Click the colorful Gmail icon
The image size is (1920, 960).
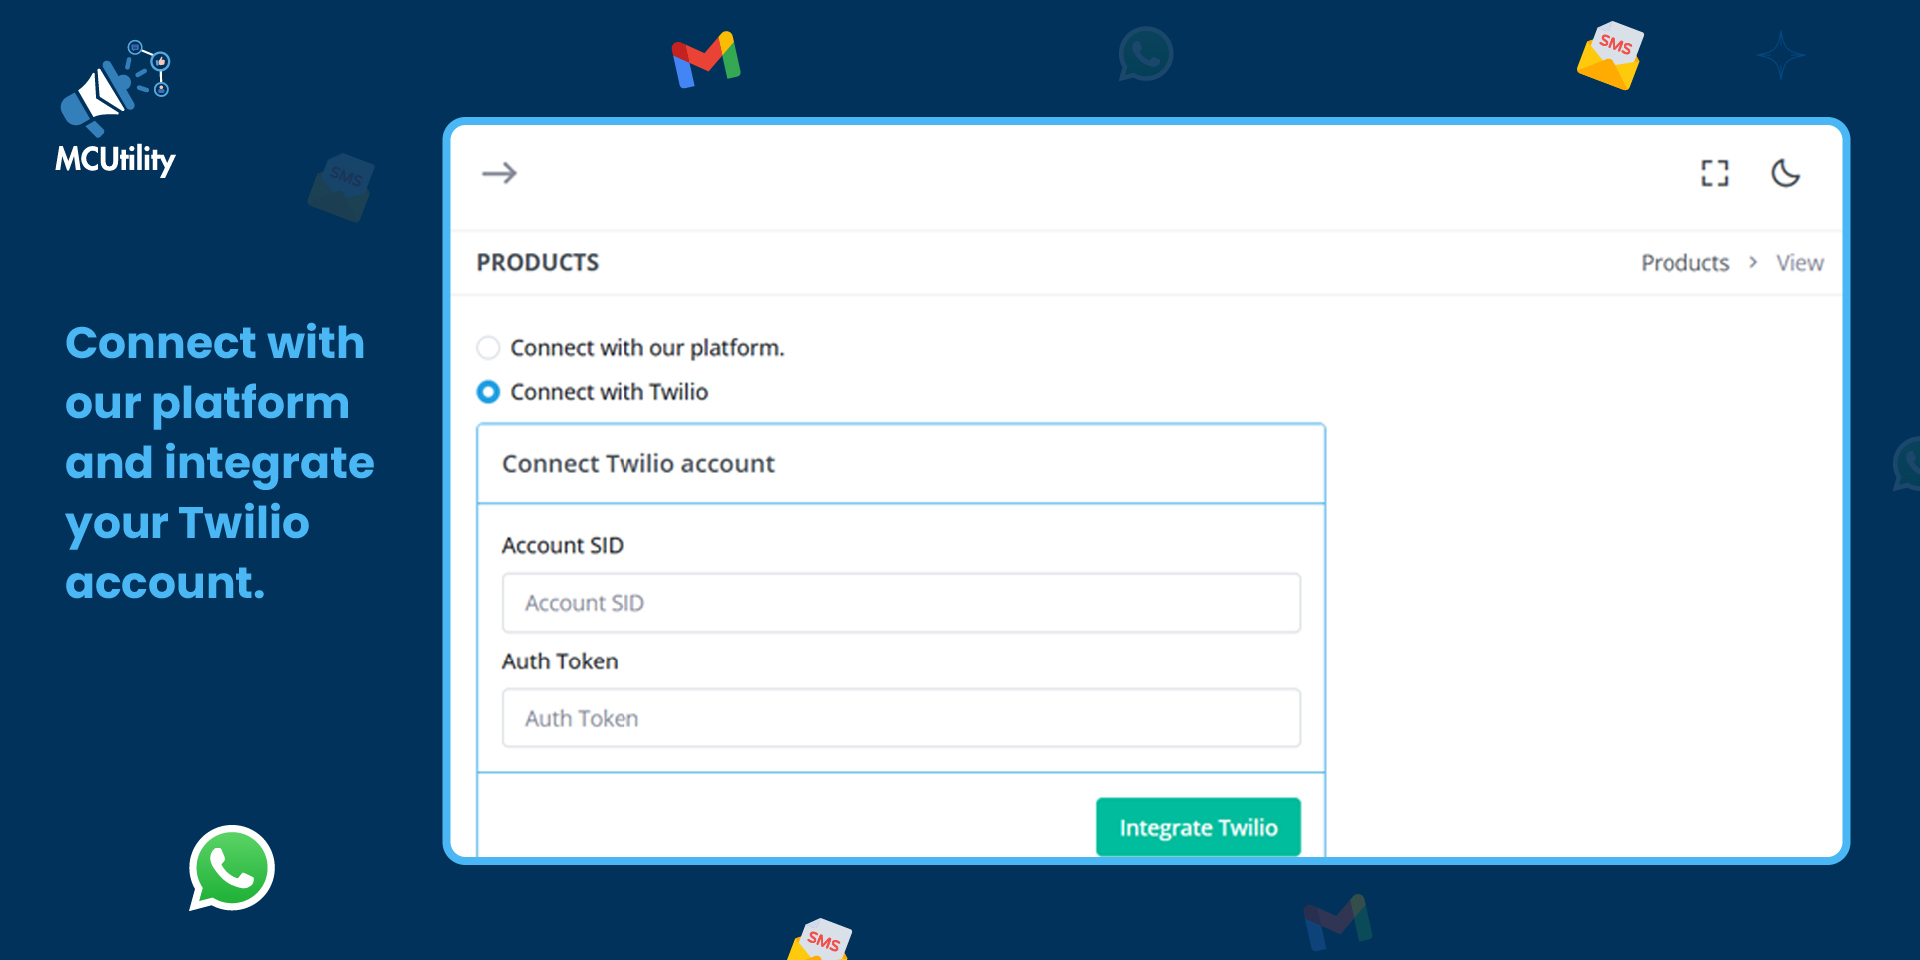[x=706, y=60]
